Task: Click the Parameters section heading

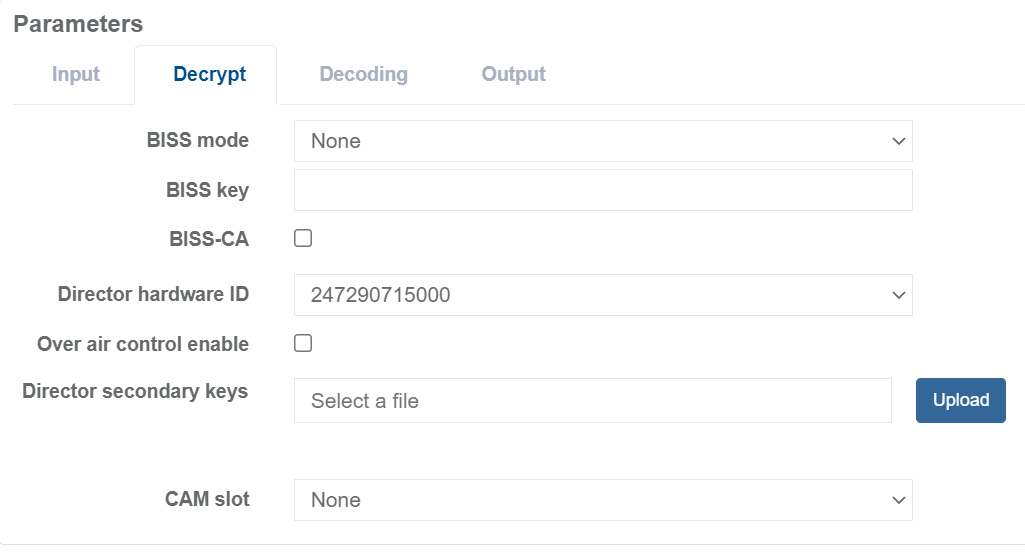Action: [x=78, y=24]
